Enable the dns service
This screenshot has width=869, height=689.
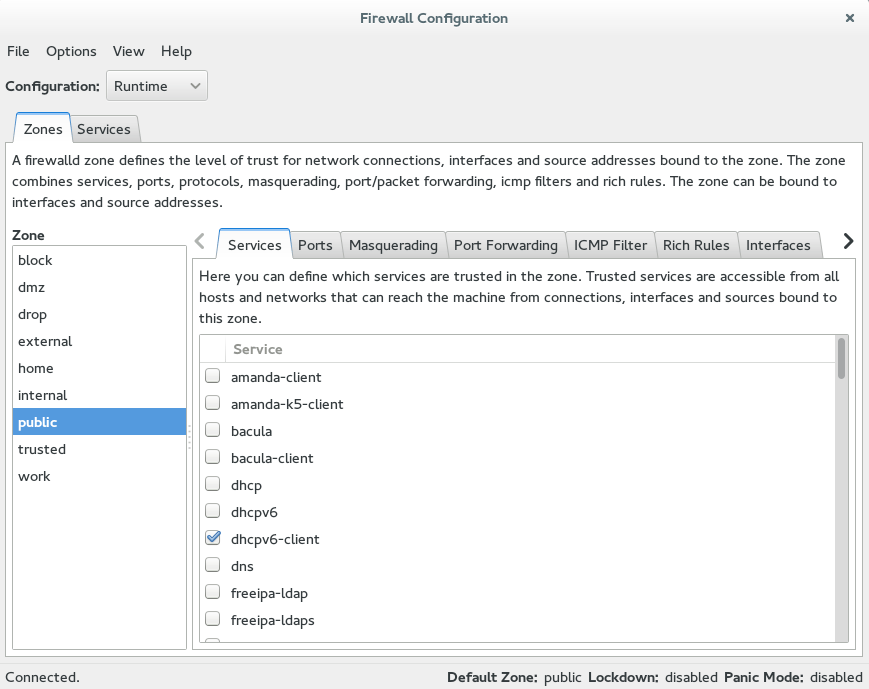click(212, 565)
